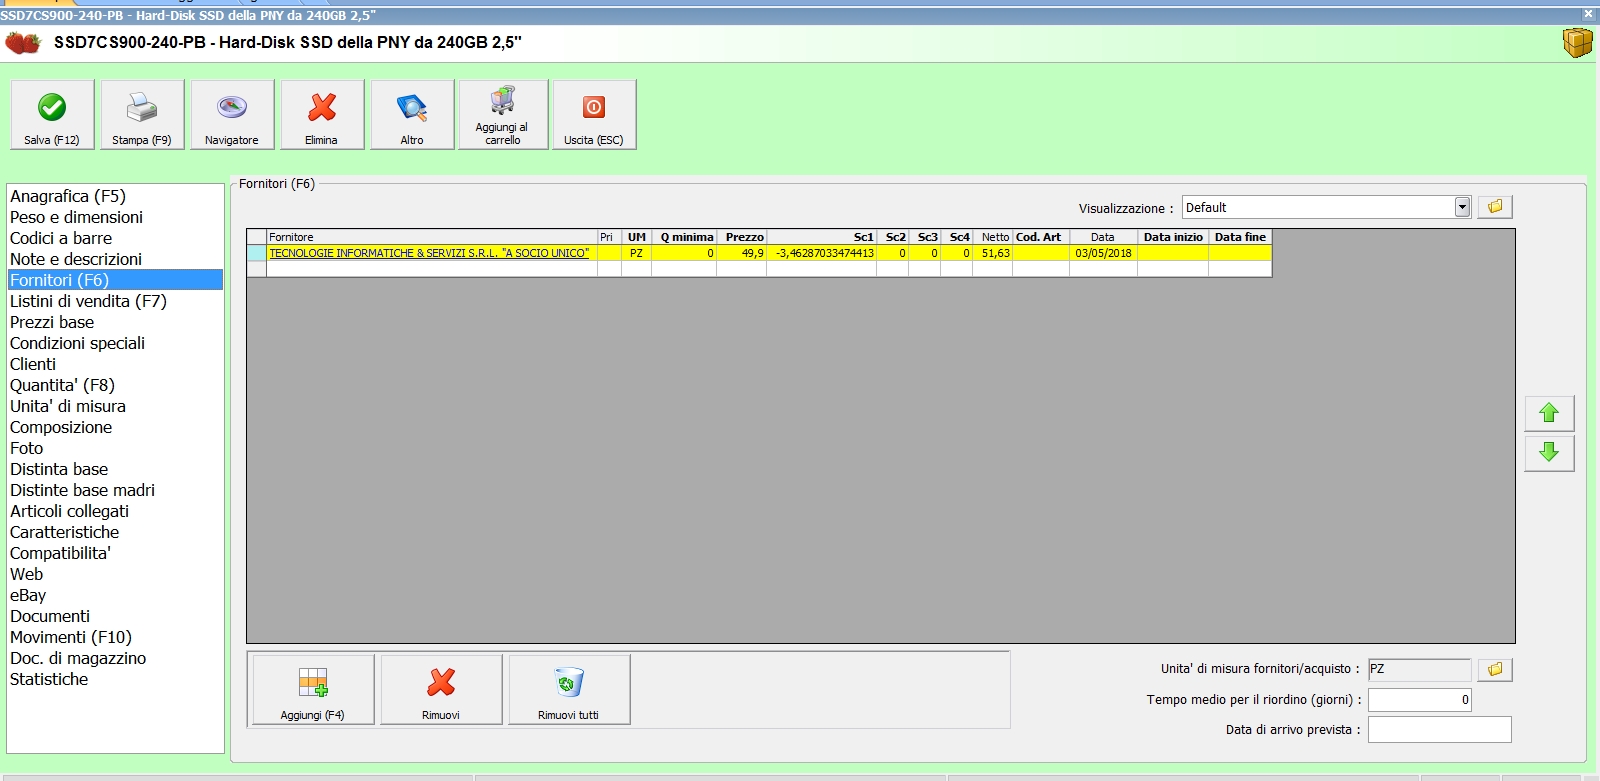The width and height of the screenshot is (1600, 781).
Task: Open Movimenti (F10) section
Action: 115,637
